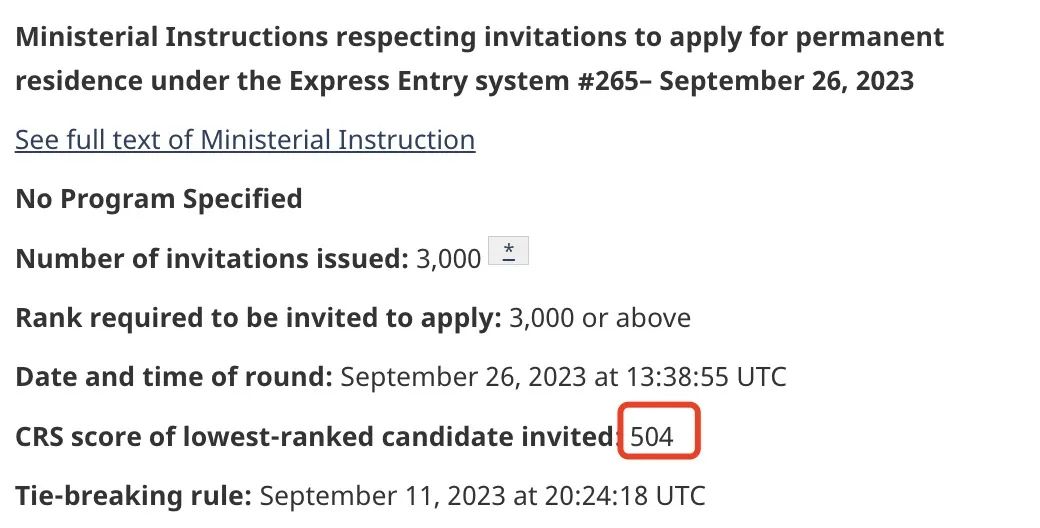Open the full text of Ministerial Instruction link
1040x528 pixels.
coord(245,140)
